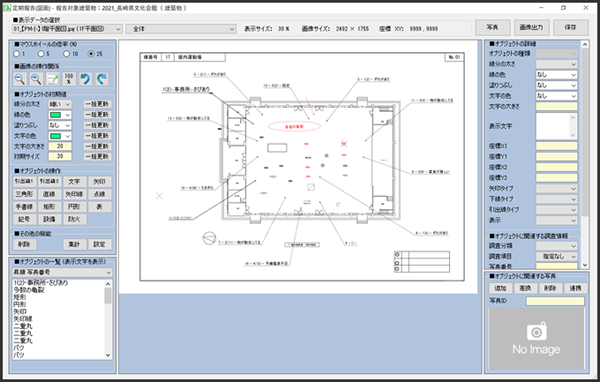Select the 矢印 object tool button
Viewport: 600px width, 382px height.
point(99,181)
